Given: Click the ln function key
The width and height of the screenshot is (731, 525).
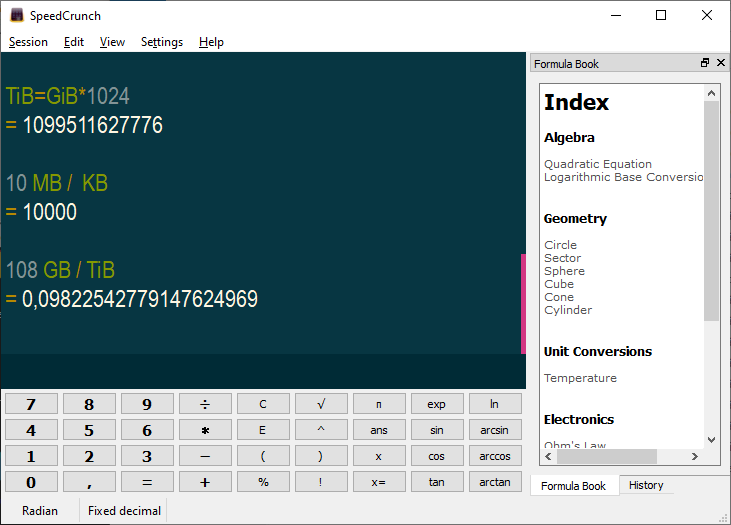Looking at the screenshot, I should [495, 404].
